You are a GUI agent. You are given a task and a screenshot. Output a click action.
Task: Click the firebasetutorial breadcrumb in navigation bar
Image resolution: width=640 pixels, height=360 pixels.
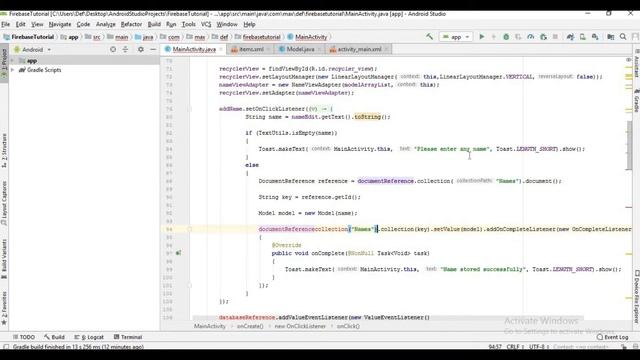click(261, 37)
